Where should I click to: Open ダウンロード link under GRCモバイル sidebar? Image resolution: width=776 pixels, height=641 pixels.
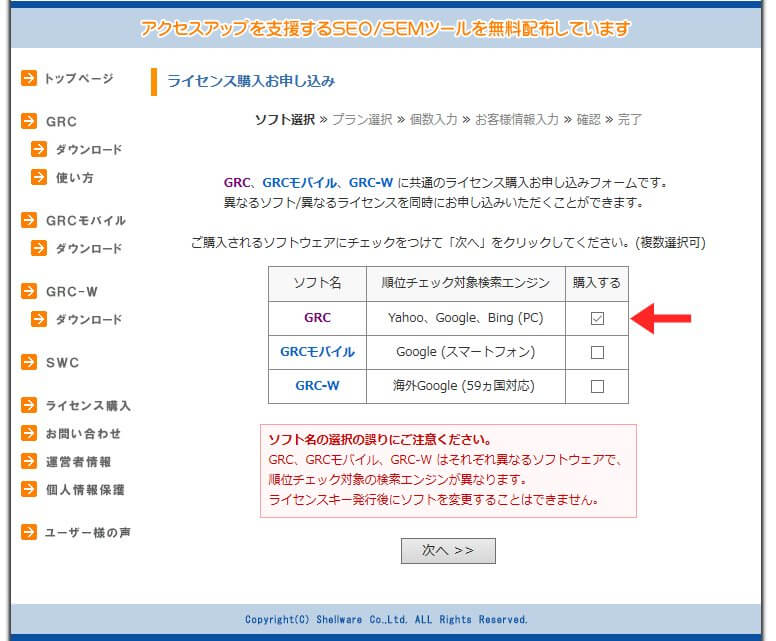pyautogui.click(x=89, y=248)
